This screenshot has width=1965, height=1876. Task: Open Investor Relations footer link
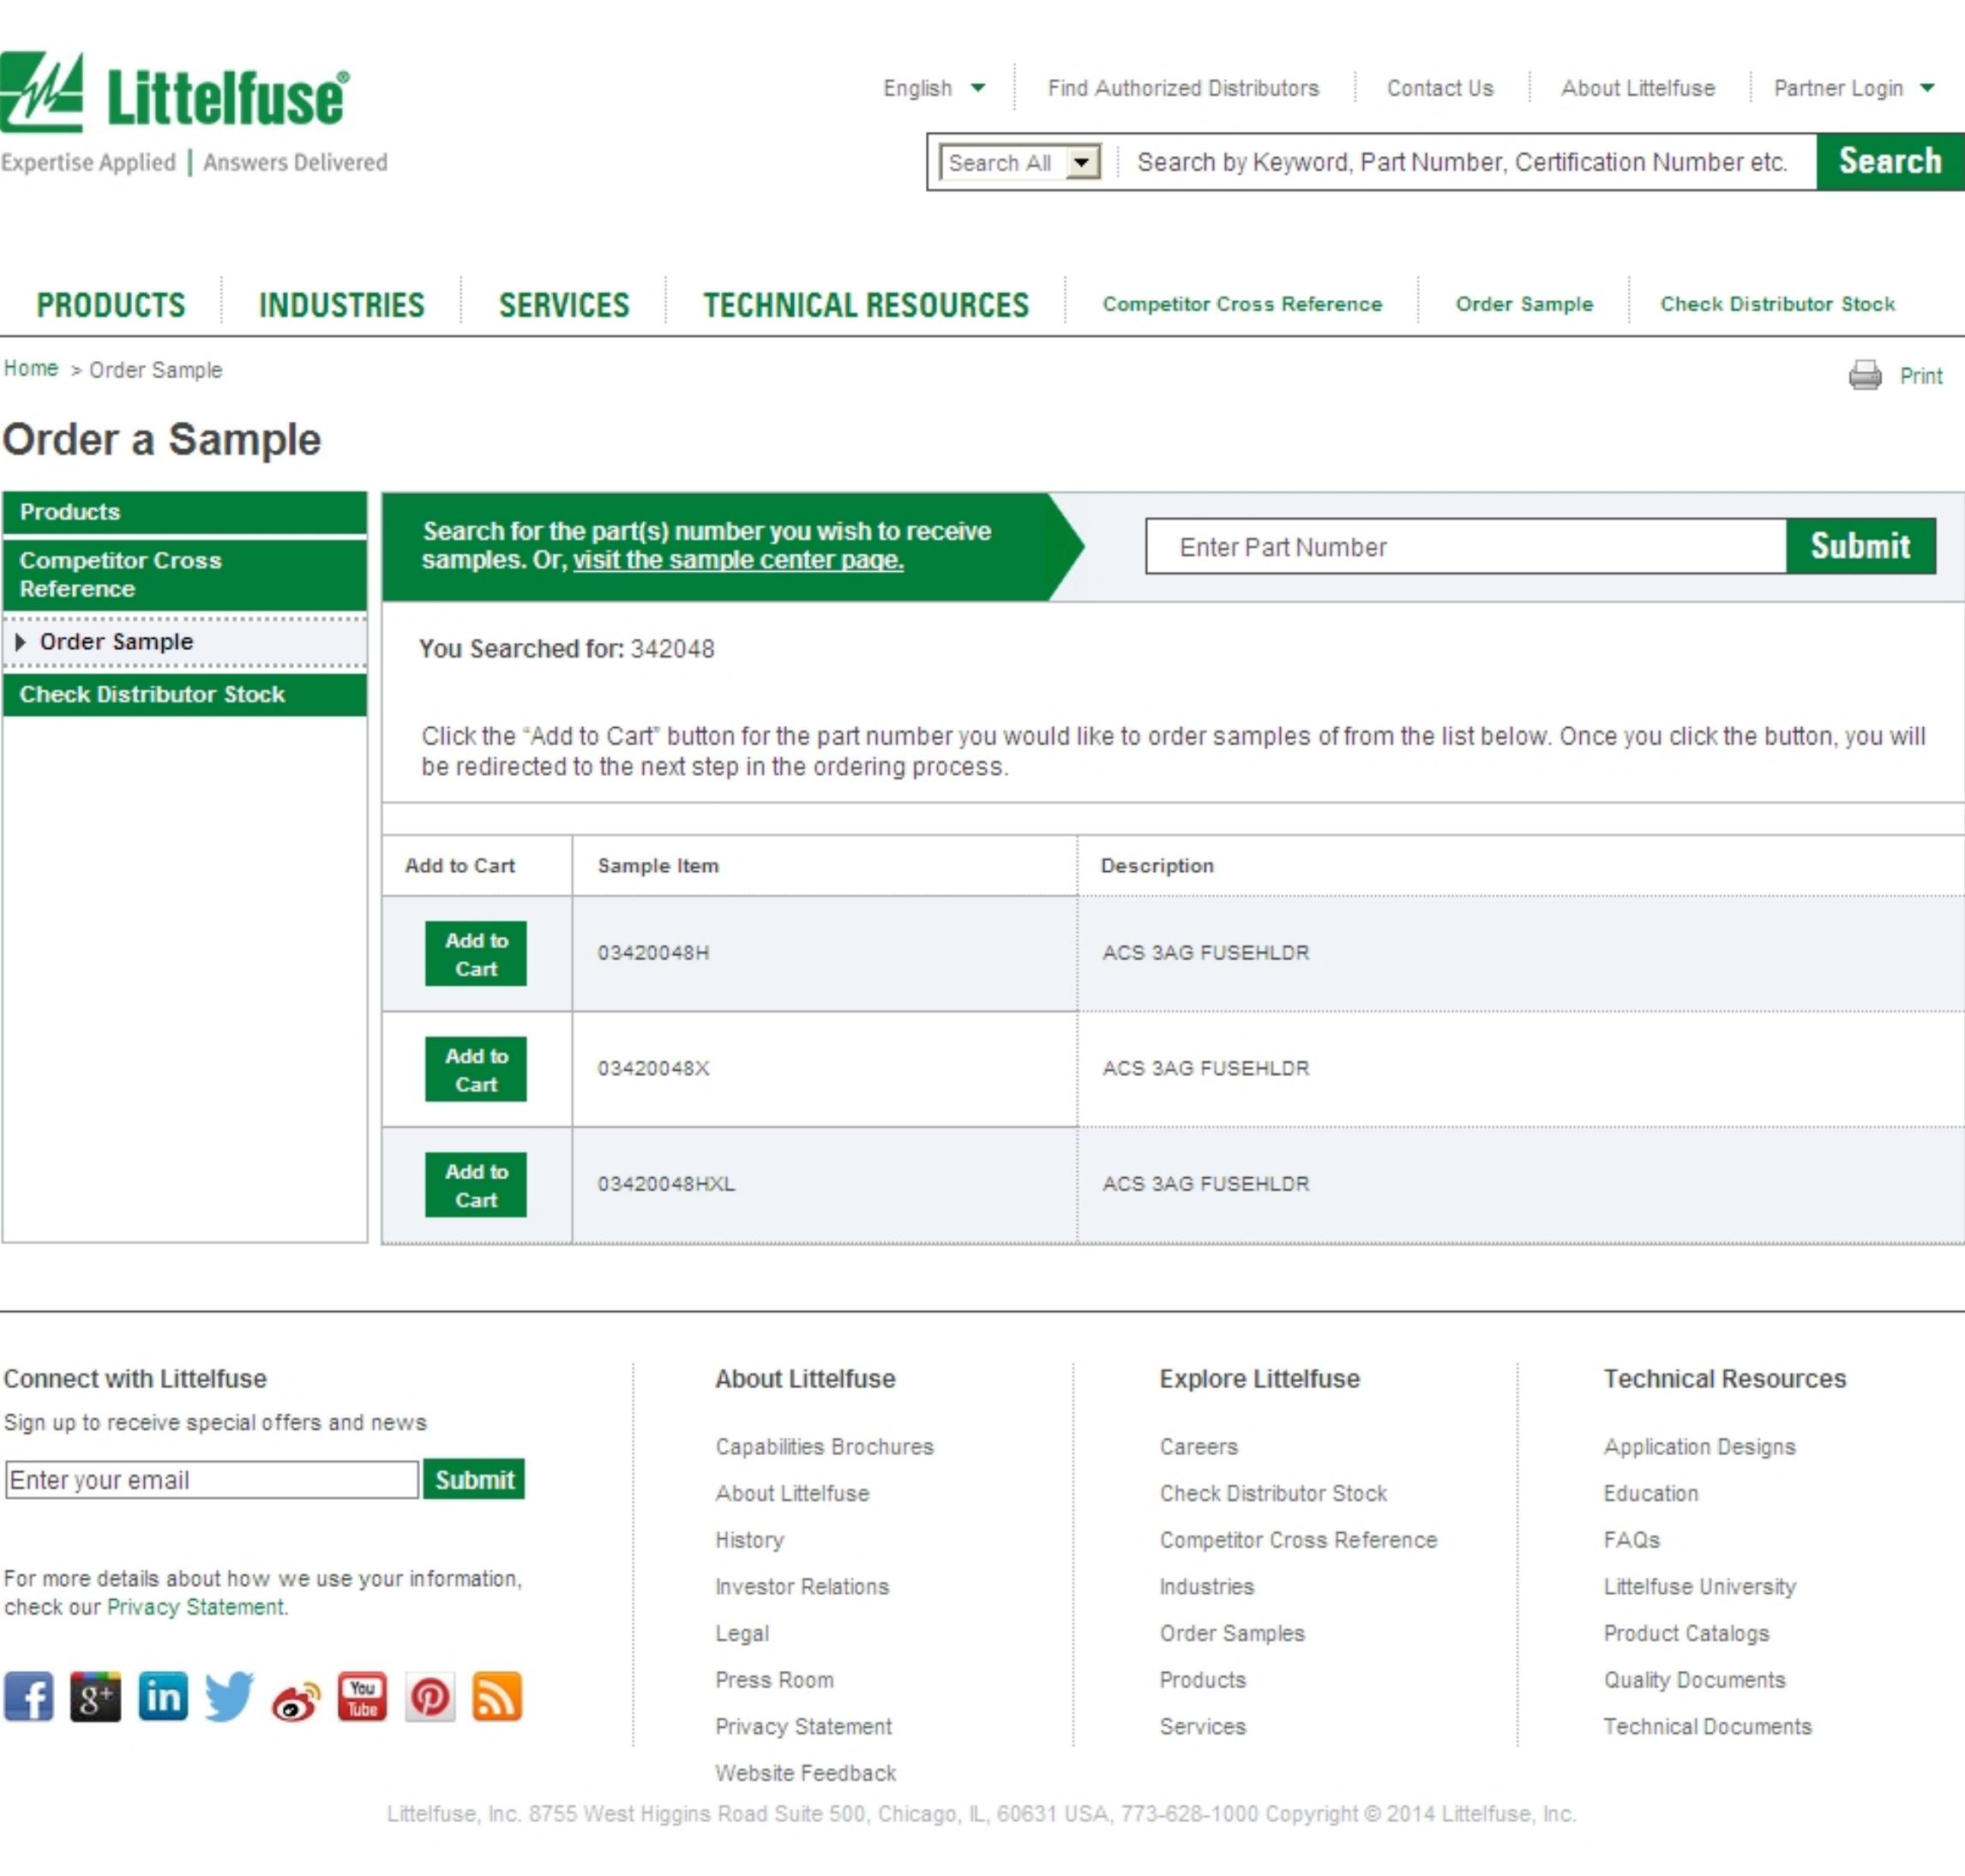point(802,1587)
